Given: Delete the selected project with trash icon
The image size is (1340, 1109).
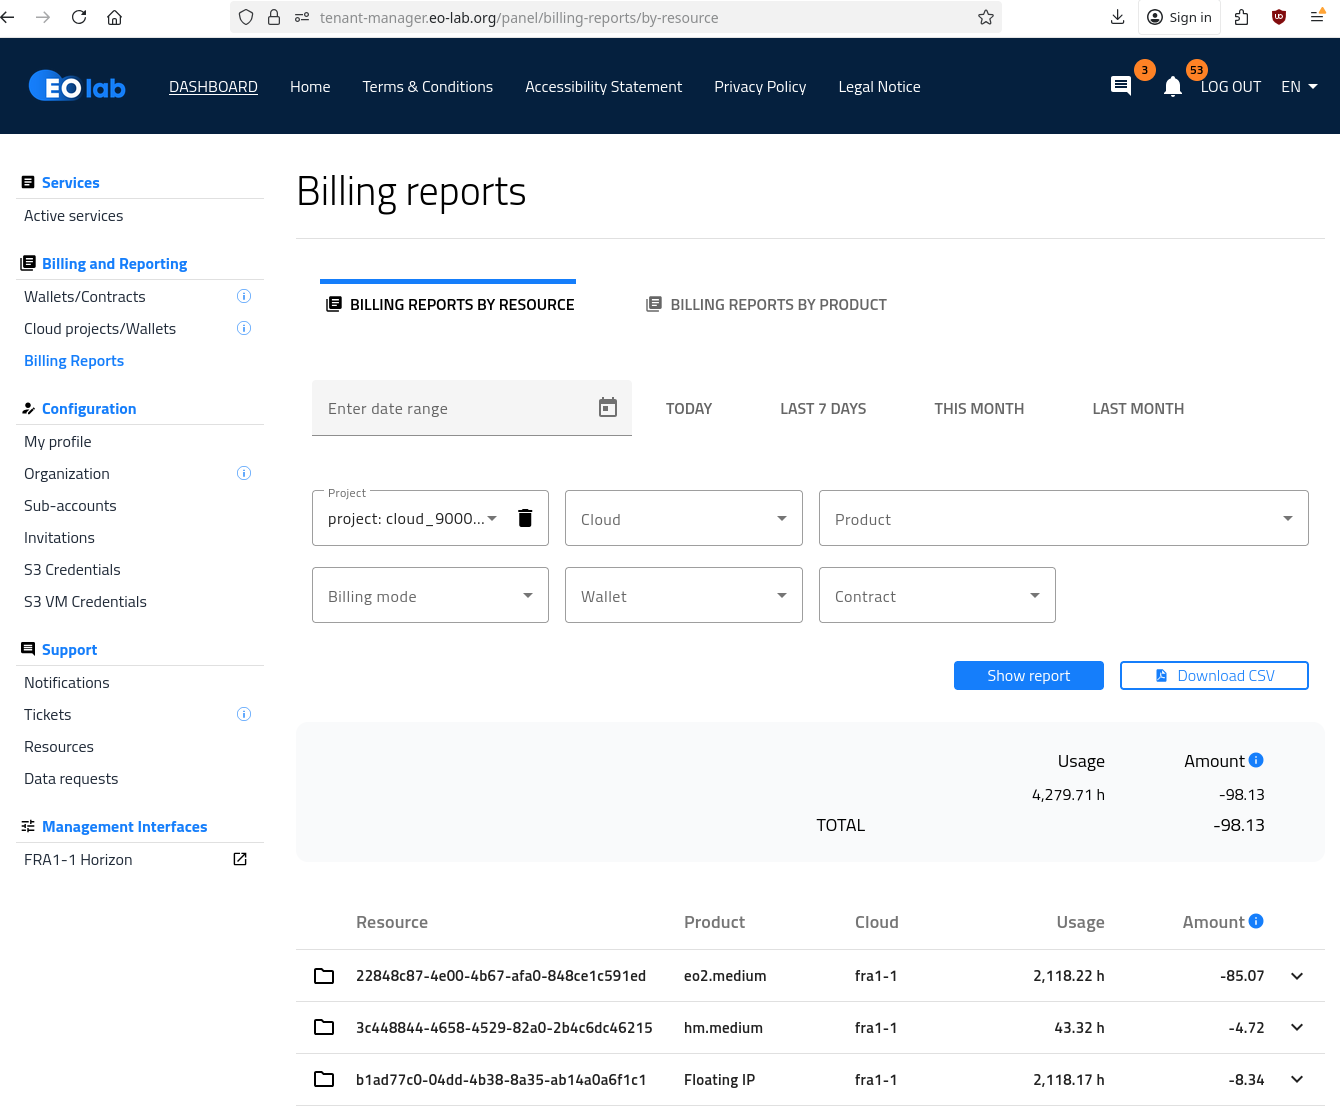Looking at the screenshot, I should (x=525, y=518).
